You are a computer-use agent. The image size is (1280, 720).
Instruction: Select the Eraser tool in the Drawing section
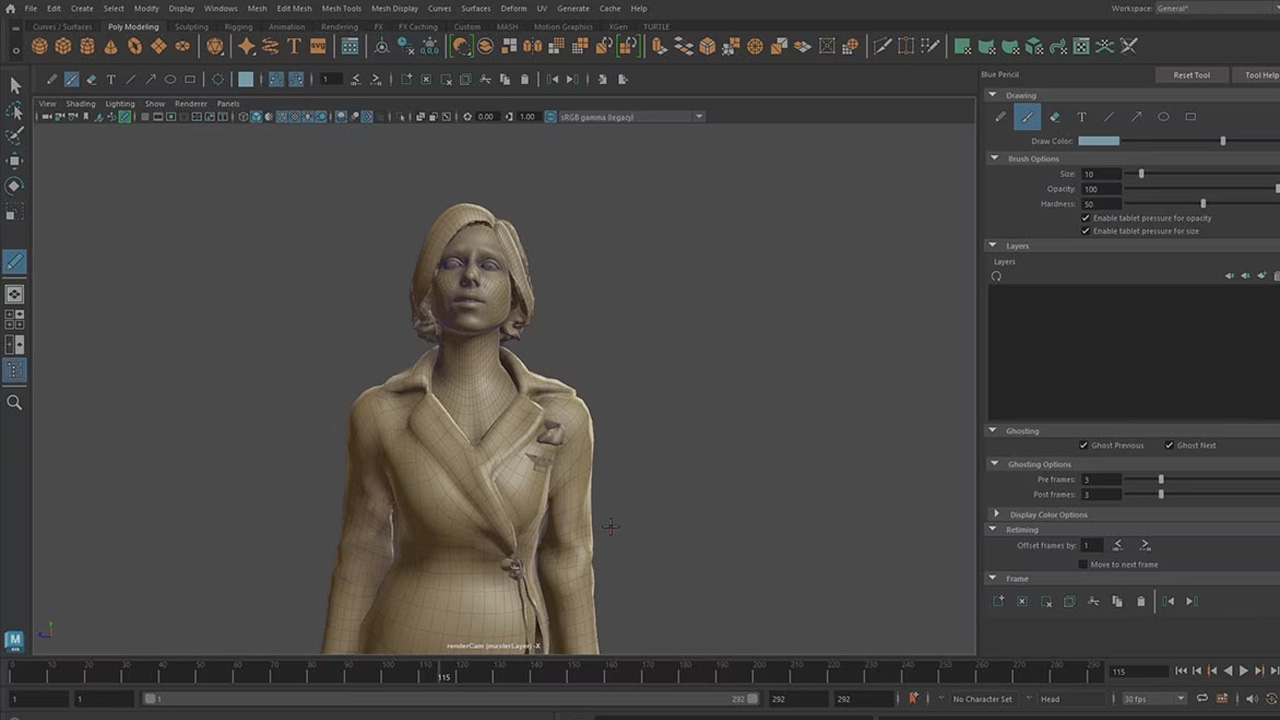[x=1055, y=117]
